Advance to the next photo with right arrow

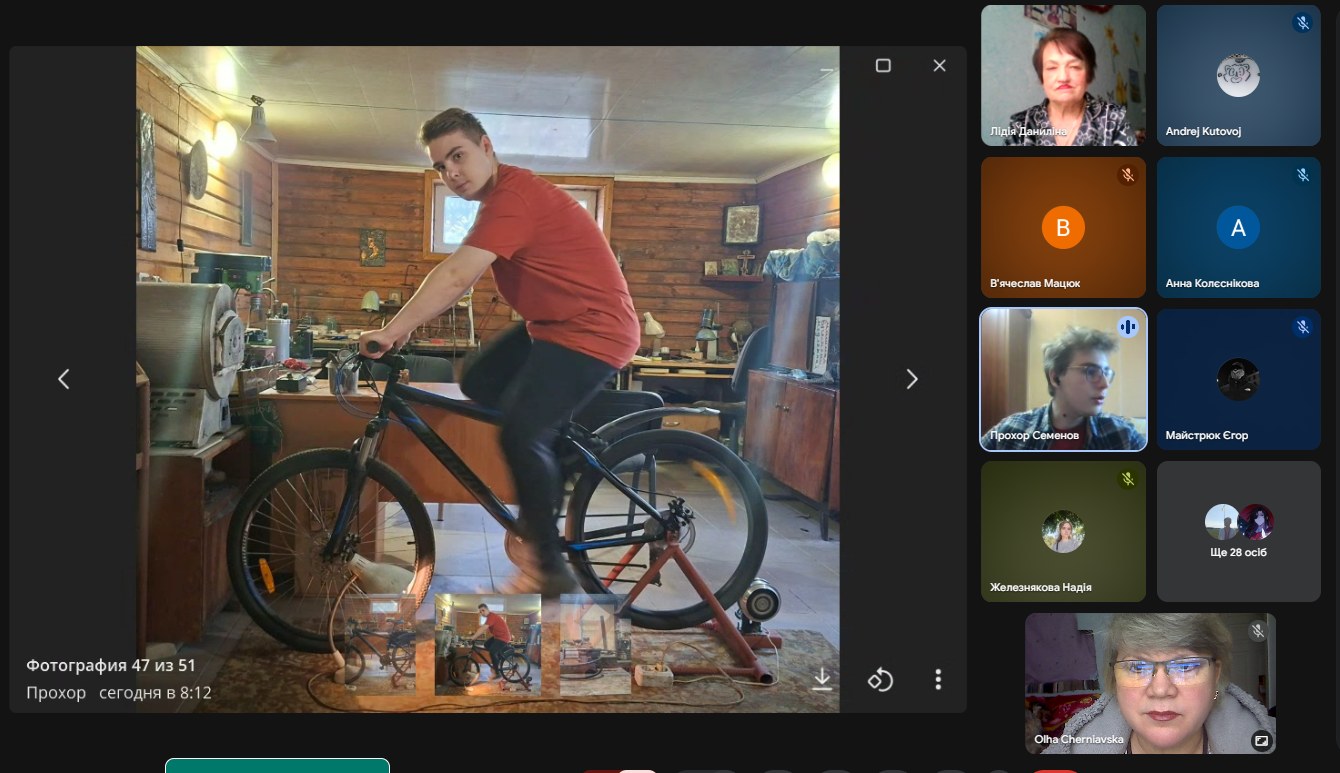tap(911, 379)
